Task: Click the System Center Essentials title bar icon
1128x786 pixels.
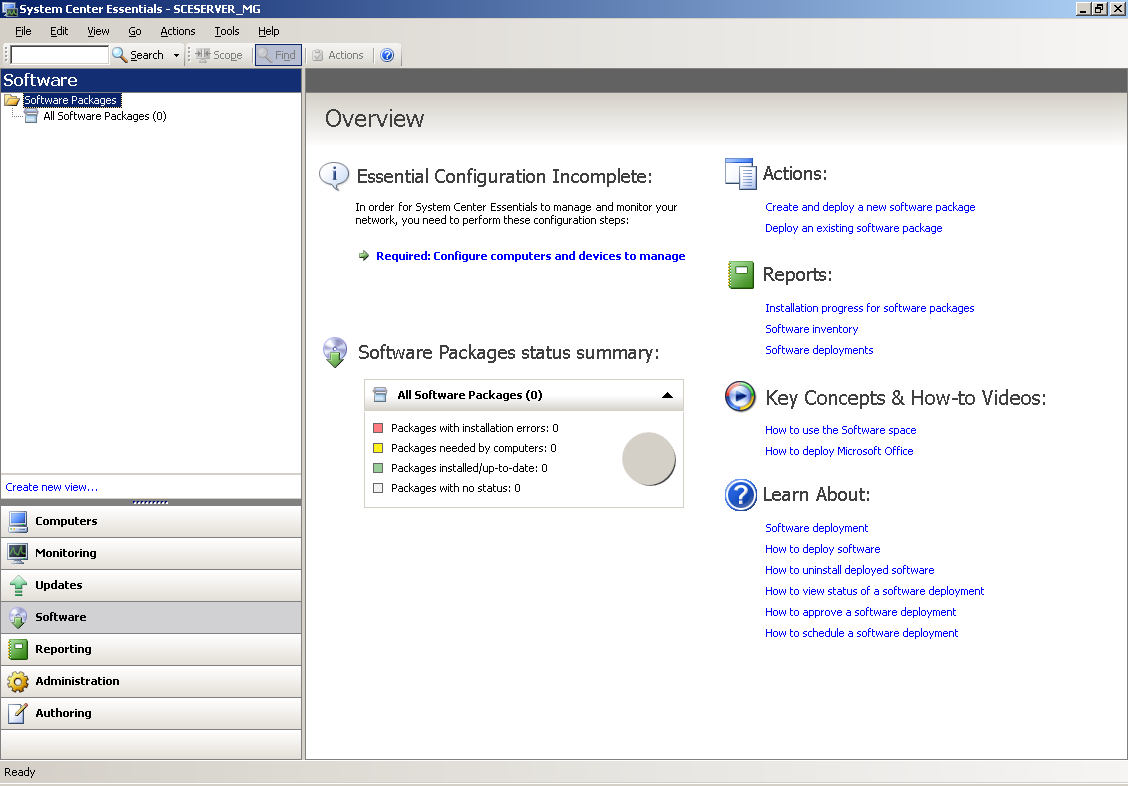Action: pyautogui.click(x=9, y=9)
